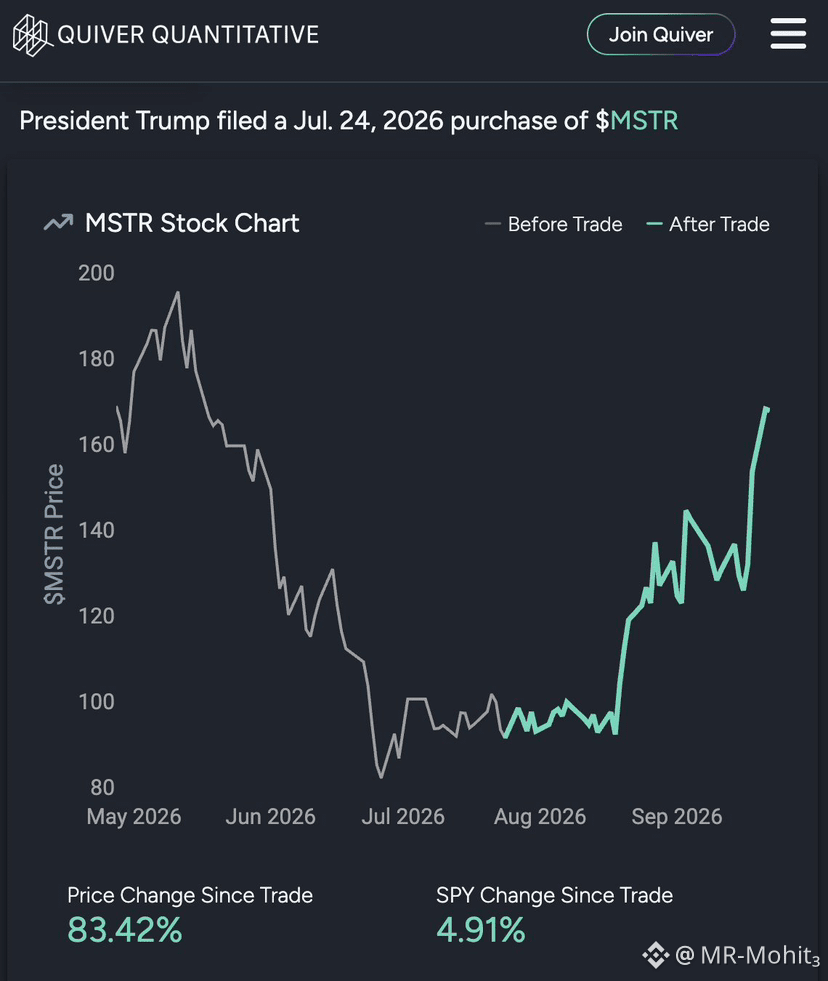Toggle the After Trade legend series
The image size is (828, 981).
tap(708, 224)
